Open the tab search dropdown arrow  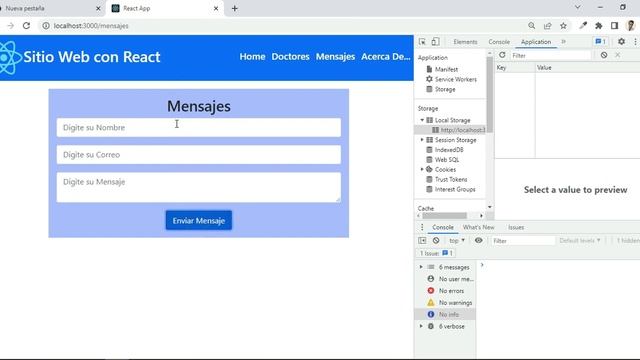point(578,7)
